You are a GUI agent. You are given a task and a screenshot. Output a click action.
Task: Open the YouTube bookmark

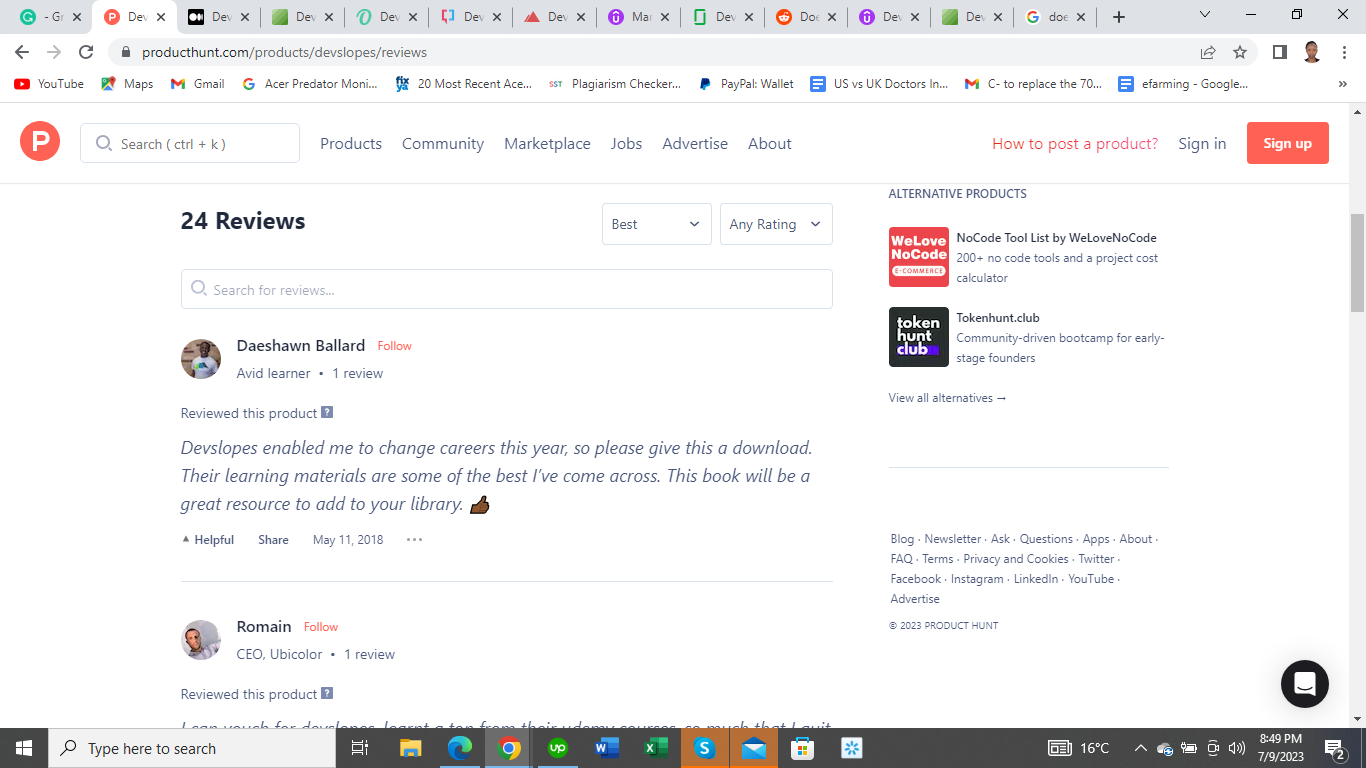[x=49, y=84]
